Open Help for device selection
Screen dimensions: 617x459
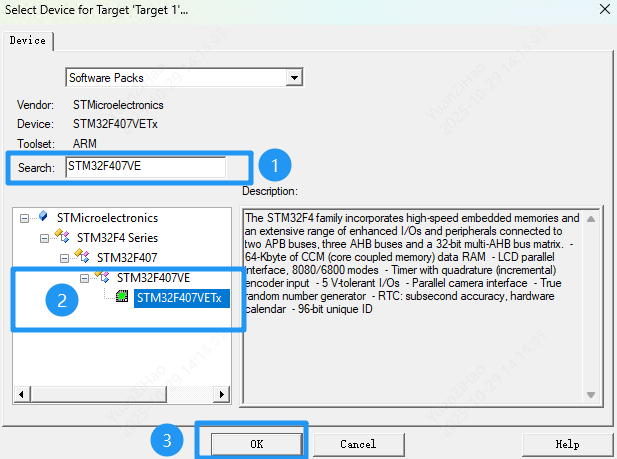(x=567, y=443)
